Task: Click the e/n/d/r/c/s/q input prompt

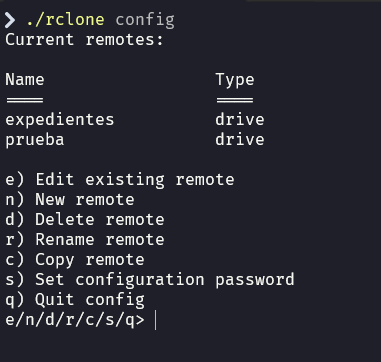Action: coord(75,320)
